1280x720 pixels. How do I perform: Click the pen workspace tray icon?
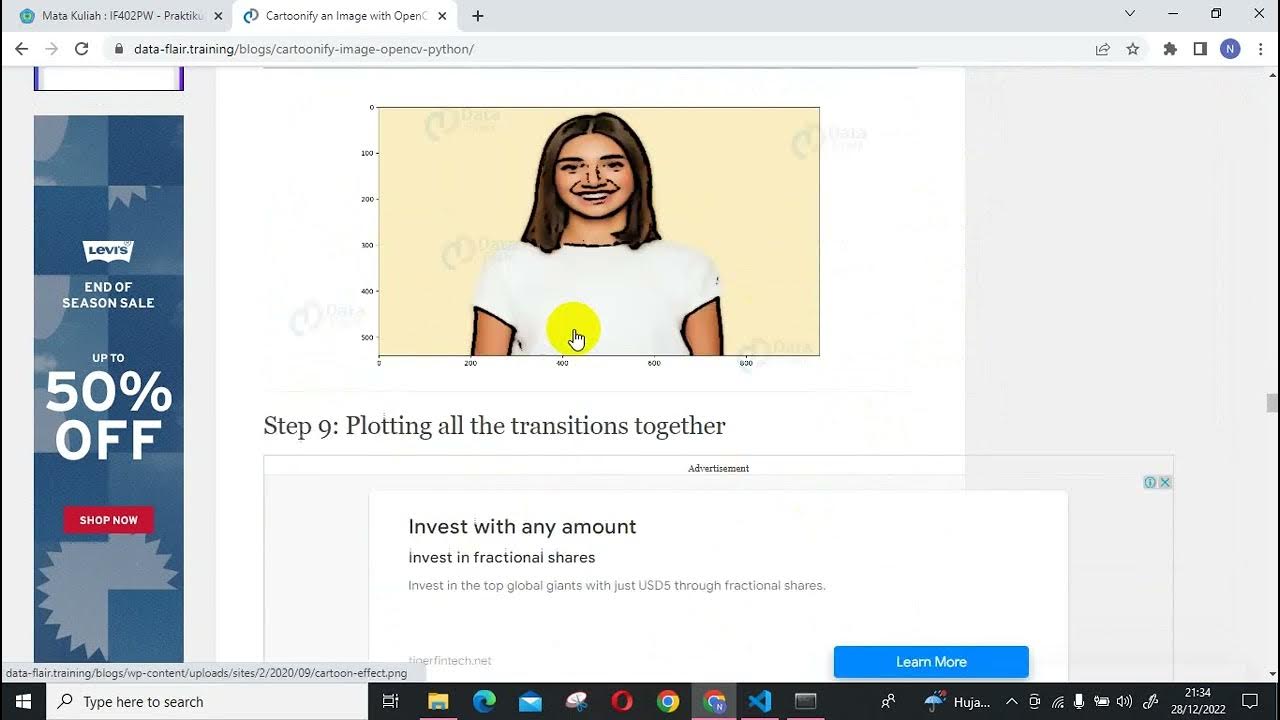[1151, 701]
